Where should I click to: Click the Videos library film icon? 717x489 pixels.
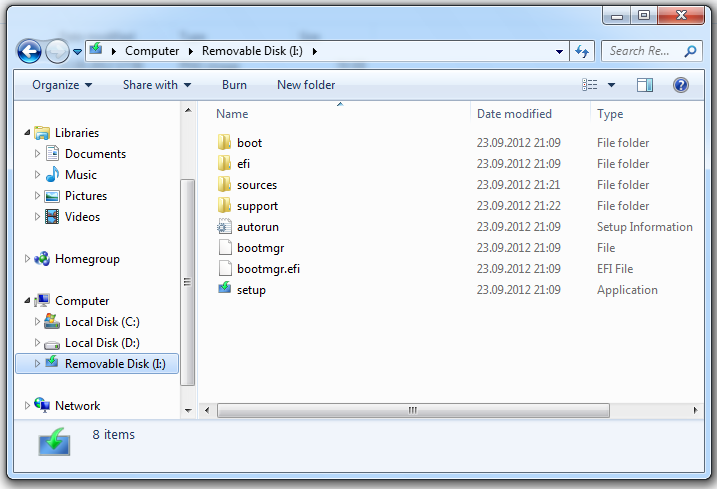[53, 217]
